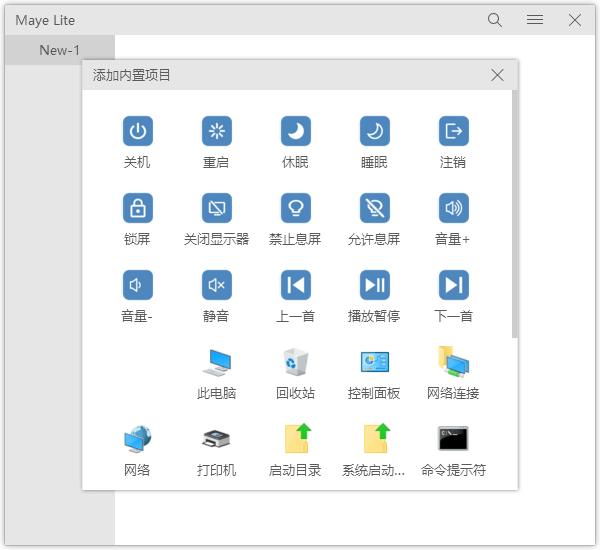
Task: Click the search magnifier in title bar
Action: click(495, 20)
